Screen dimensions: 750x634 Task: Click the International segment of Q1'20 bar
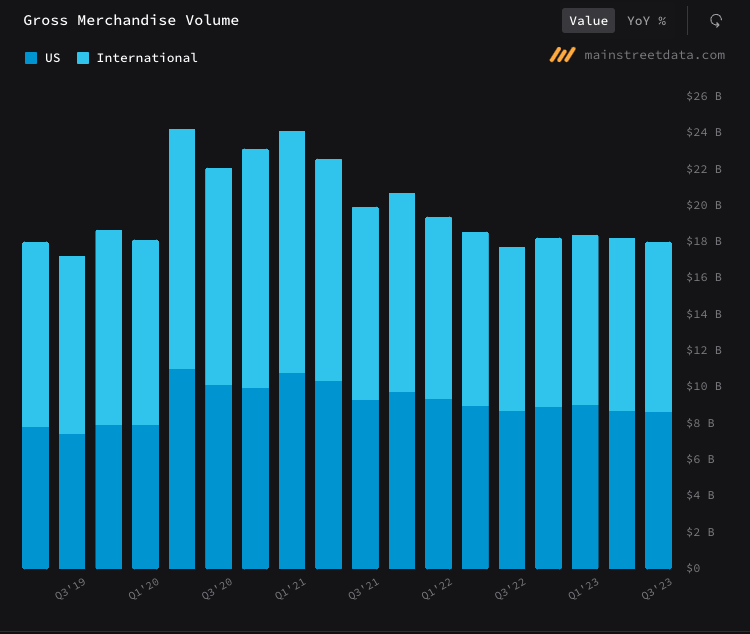tap(145, 330)
